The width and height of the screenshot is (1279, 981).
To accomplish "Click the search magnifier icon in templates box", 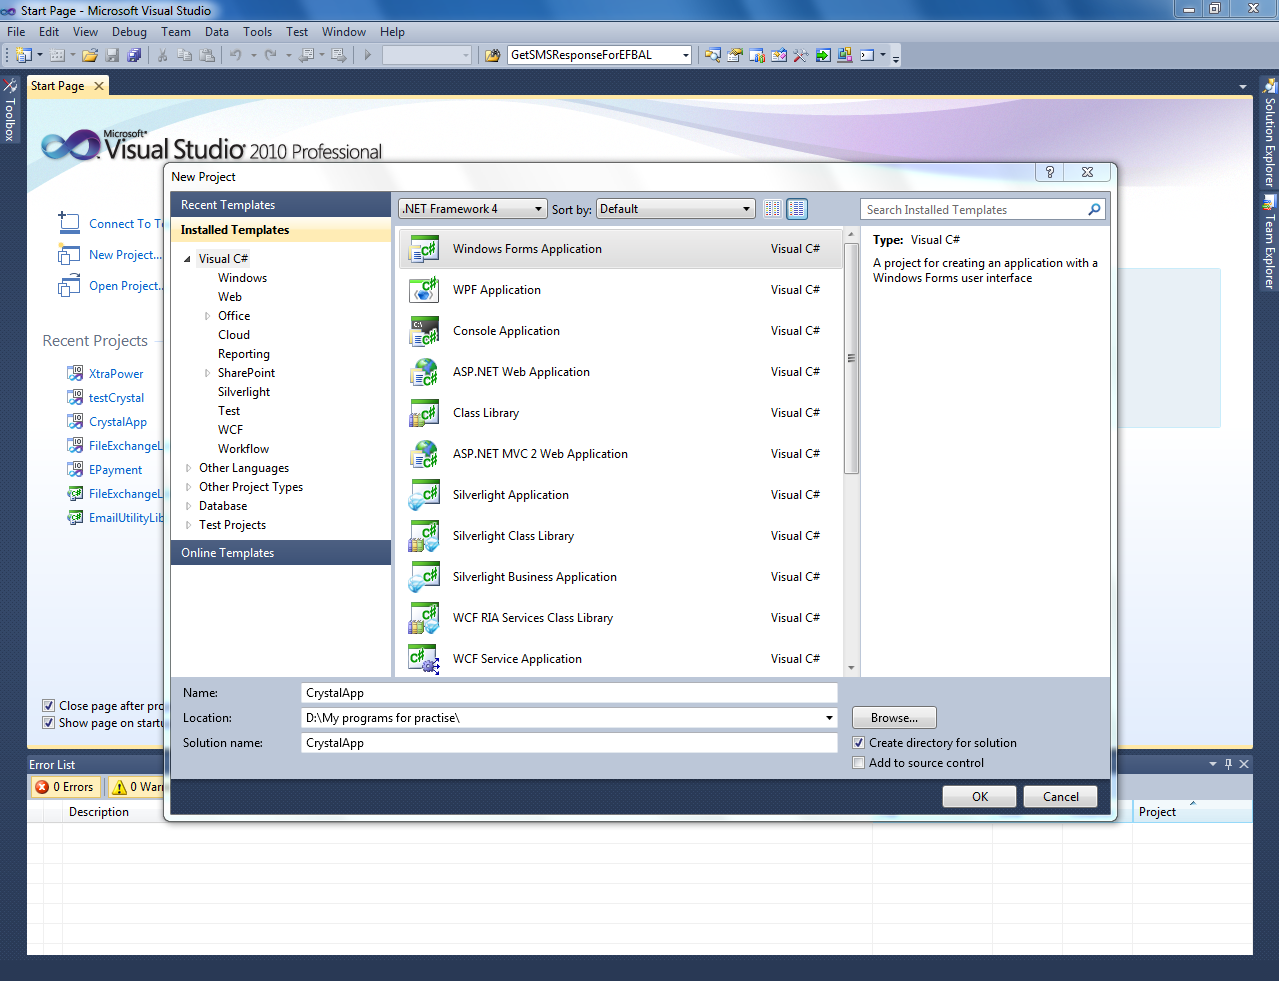I will pyautogui.click(x=1094, y=209).
